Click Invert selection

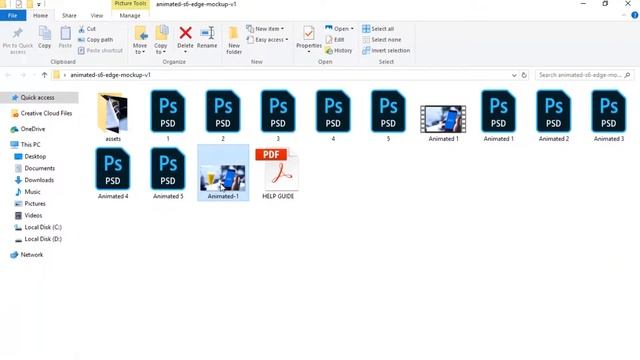[386, 51]
